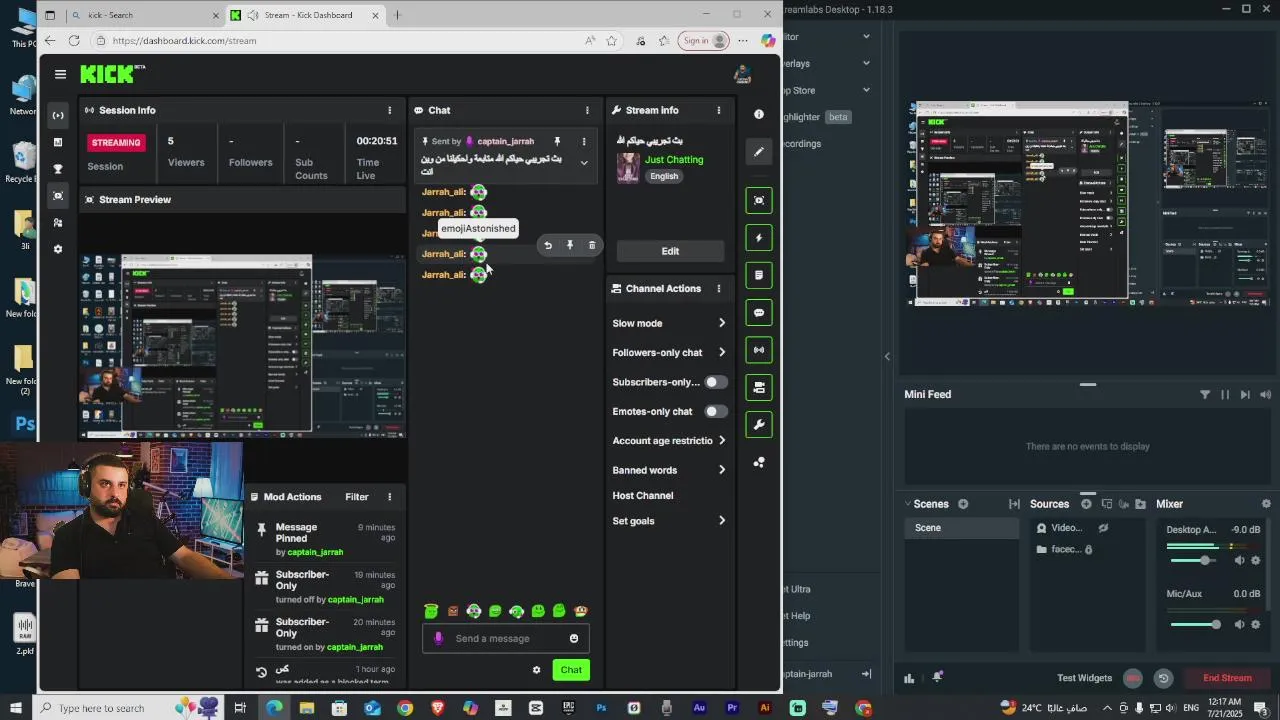Toggle the mod actions document widget icon
The image size is (1280, 720).
click(759, 275)
